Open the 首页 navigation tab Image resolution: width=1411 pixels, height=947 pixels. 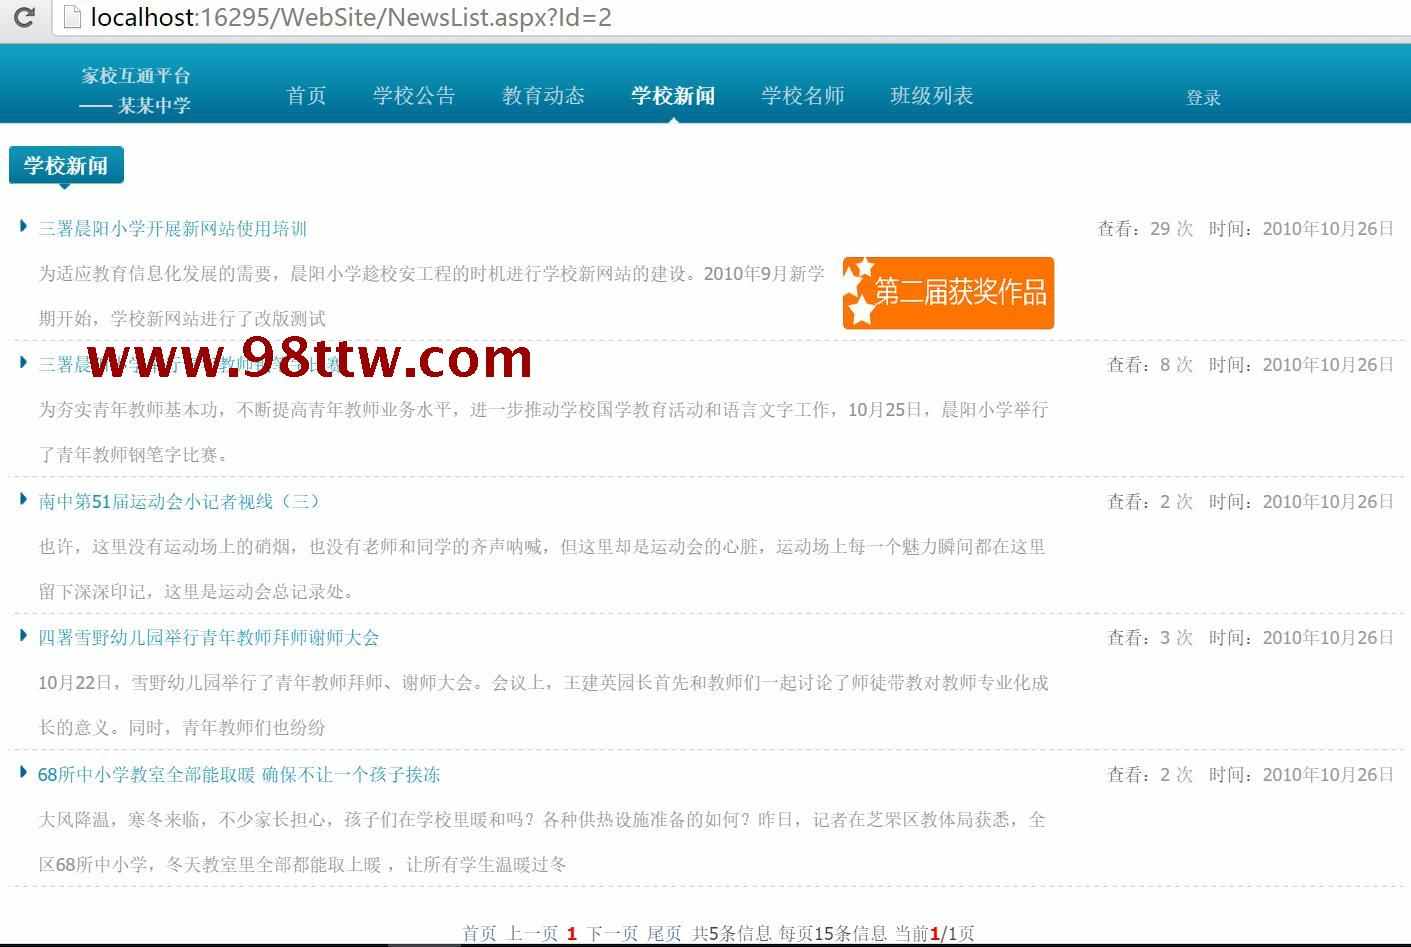pyautogui.click(x=306, y=95)
